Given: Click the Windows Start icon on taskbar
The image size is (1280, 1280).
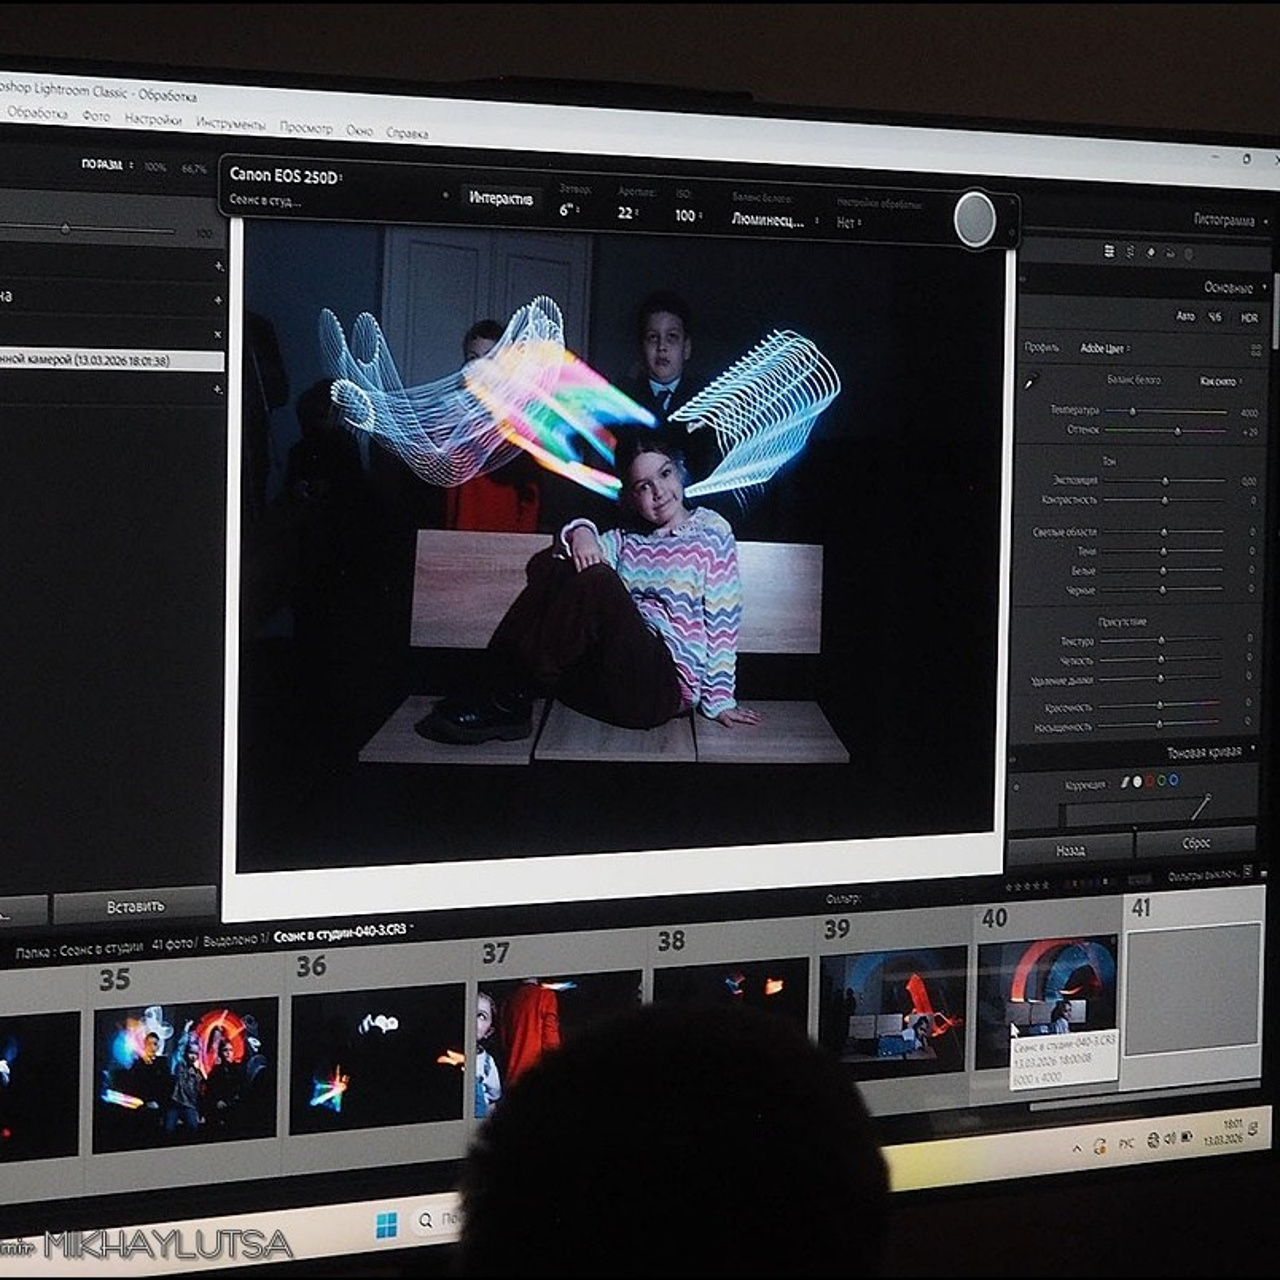Looking at the screenshot, I should pyautogui.click(x=386, y=1224).
